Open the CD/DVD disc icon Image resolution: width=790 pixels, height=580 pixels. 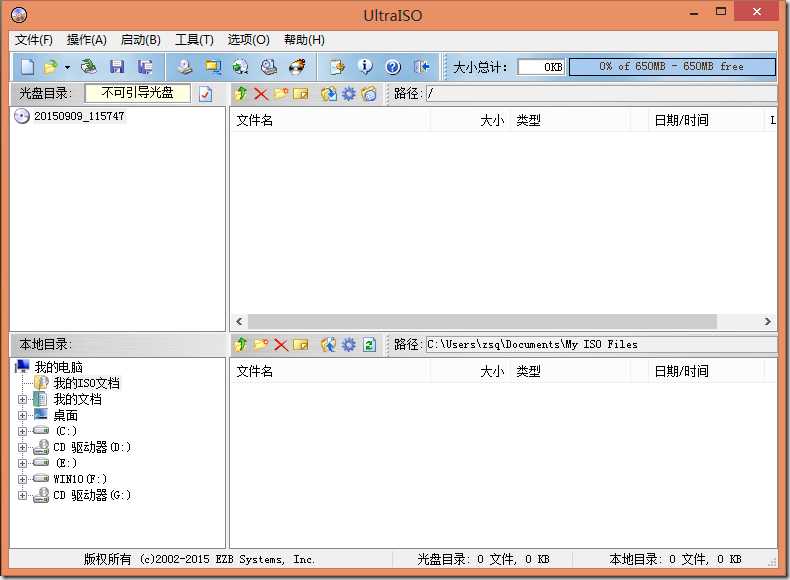pos(89,67)
